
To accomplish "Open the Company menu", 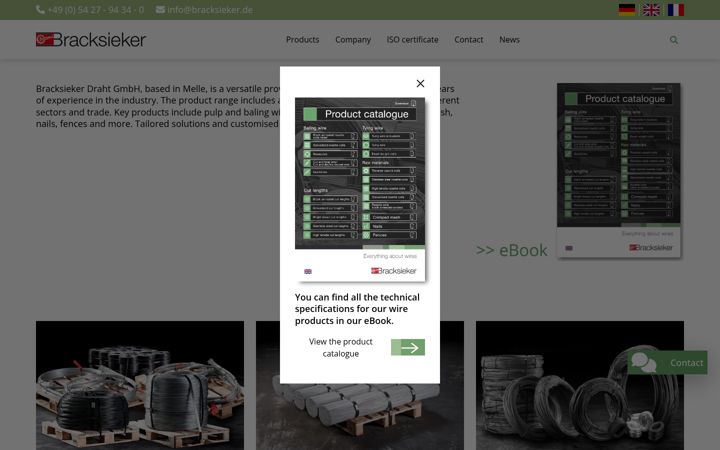I will click(x=353, y=40).
